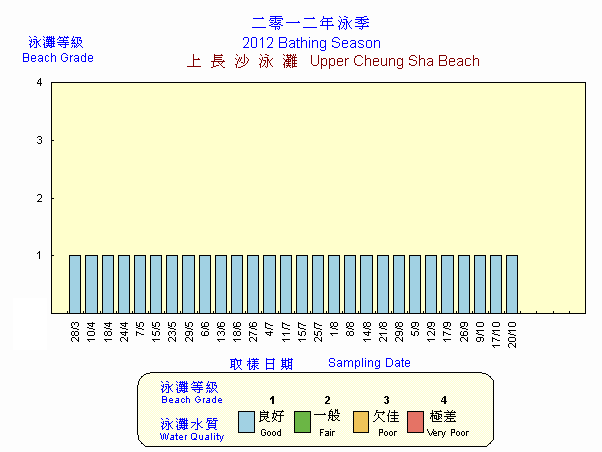Click y-axis tick value 4
602x452 pixels.
pos(39,82)
